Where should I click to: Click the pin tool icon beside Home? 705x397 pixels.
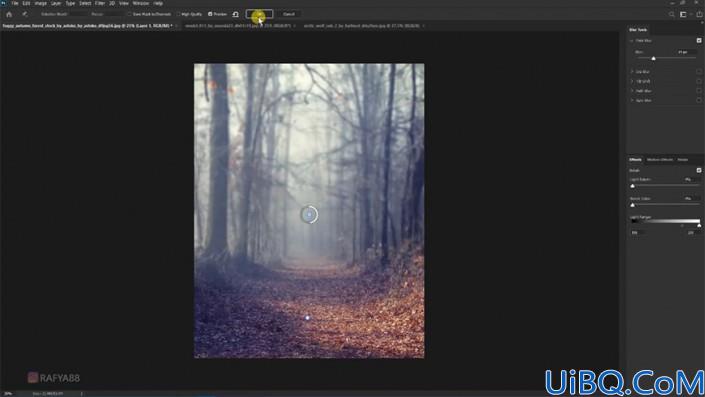(x=25, y=14)
